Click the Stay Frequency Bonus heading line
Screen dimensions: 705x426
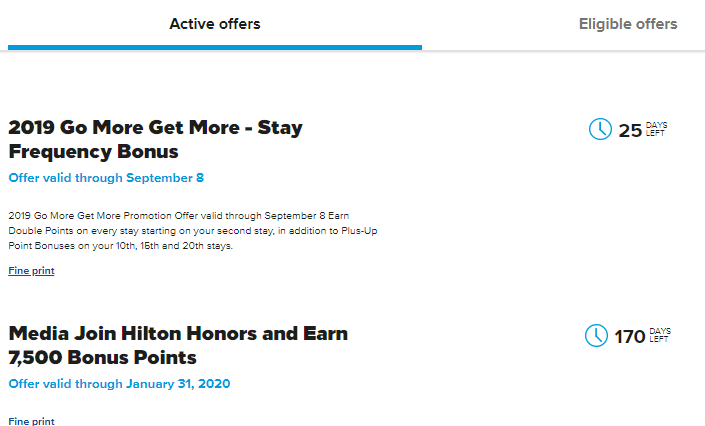[x=94, y=152]
